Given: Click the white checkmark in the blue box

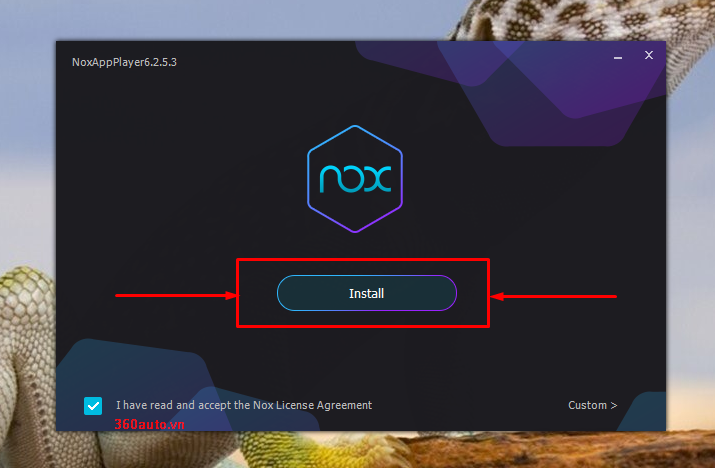Looking at the screenshot, I should tap(93, 406).
